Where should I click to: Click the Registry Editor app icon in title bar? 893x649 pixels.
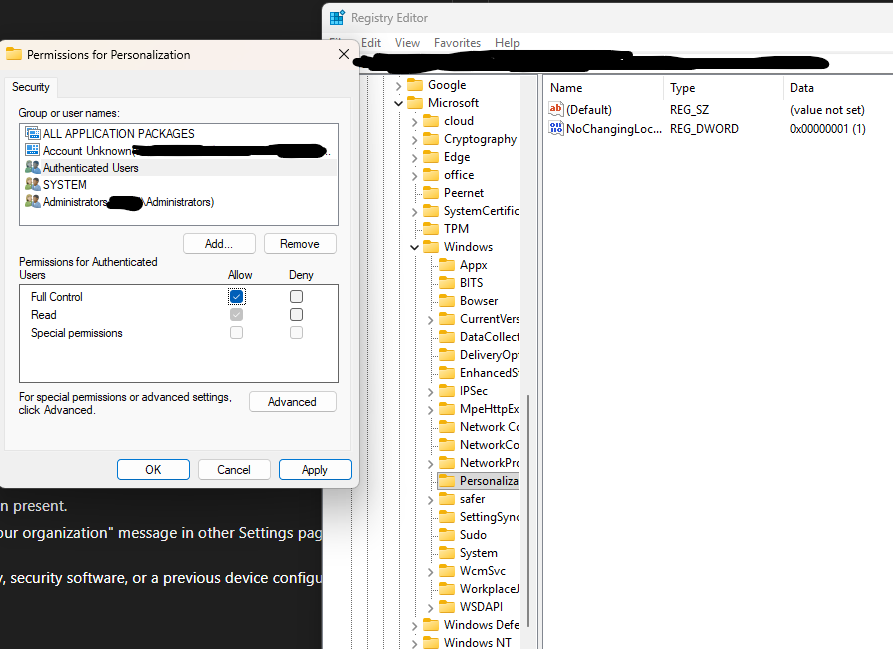point(337,18)
